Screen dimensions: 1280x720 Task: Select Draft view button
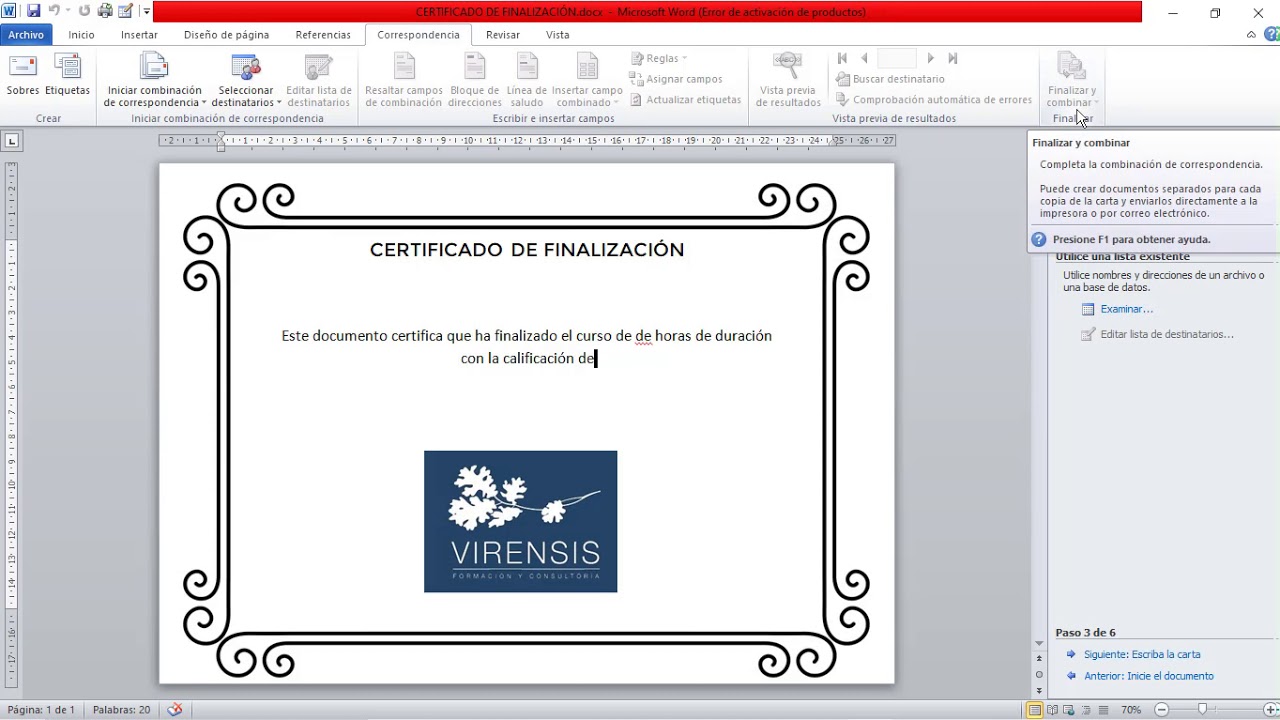[x=1102, y=710]
